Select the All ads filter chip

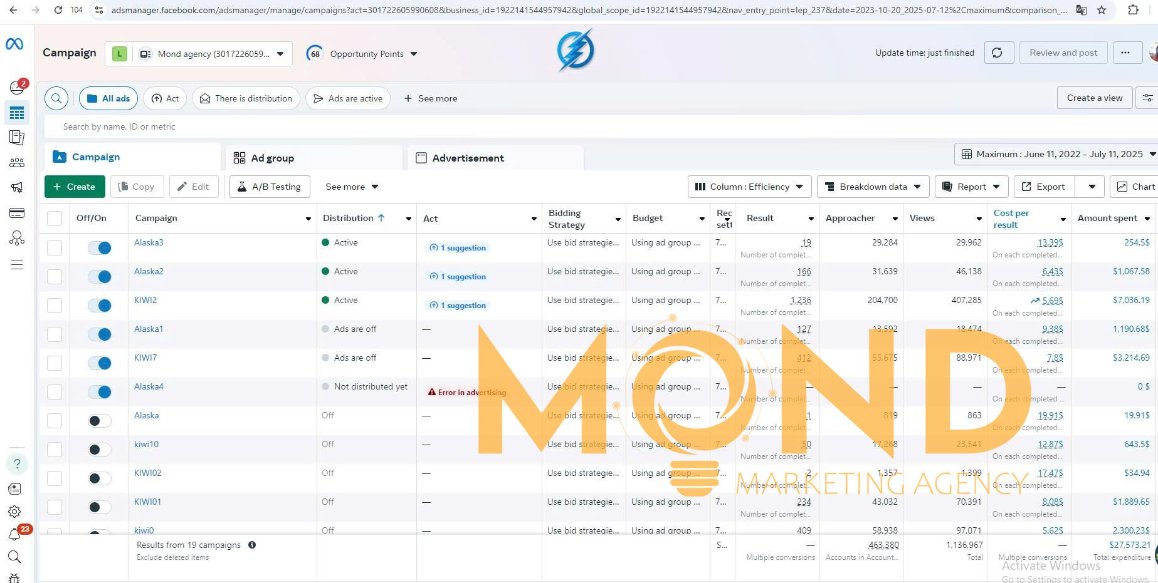109,98
